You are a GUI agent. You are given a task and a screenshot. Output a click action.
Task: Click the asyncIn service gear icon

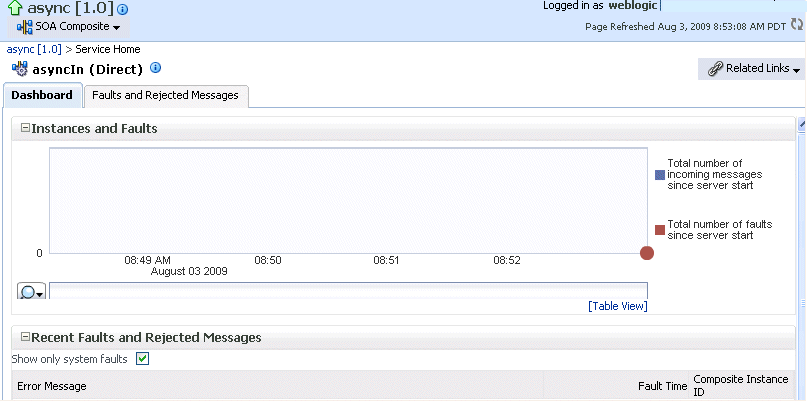click(x=20, y=69)
